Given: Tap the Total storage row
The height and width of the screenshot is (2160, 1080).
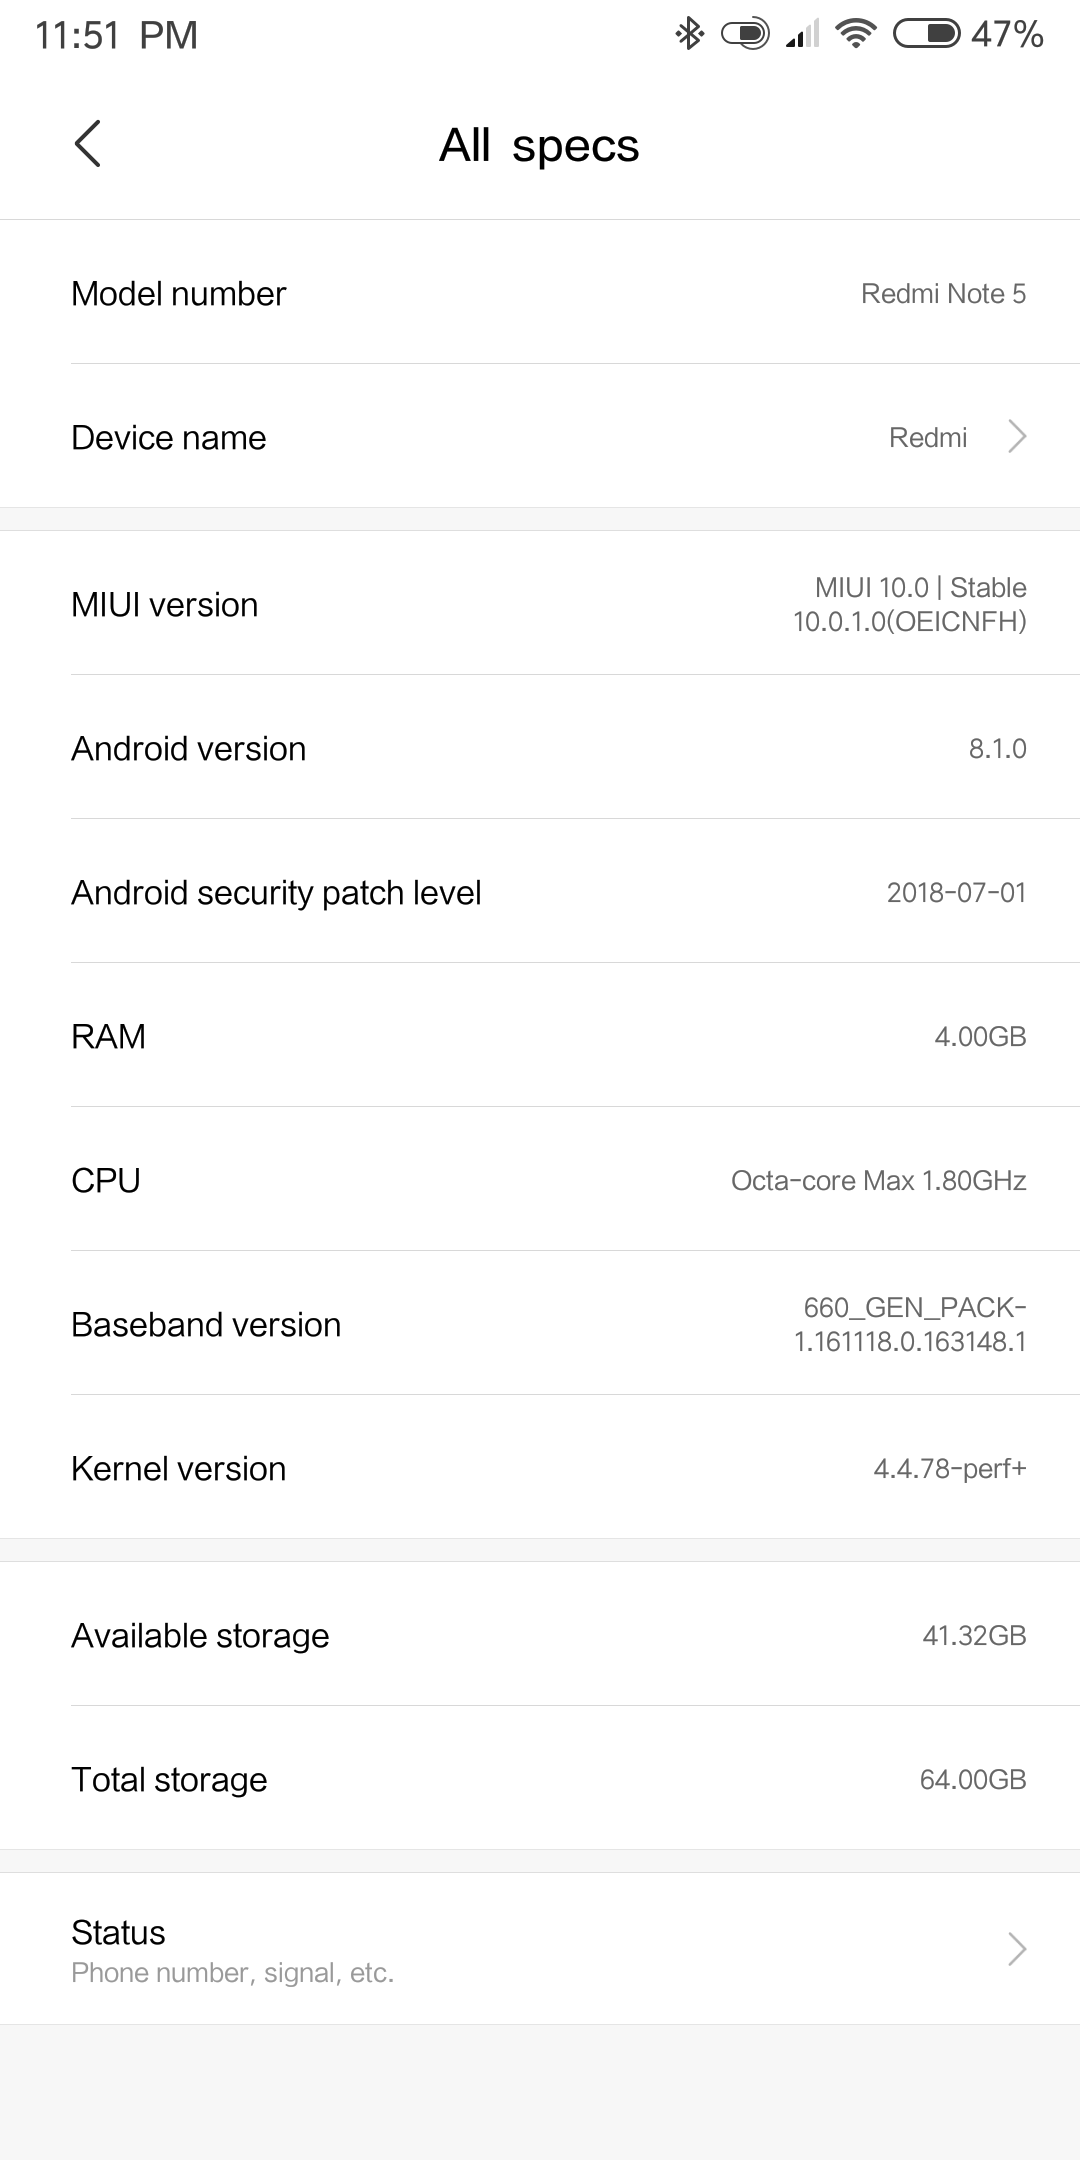Looking at the screenshot, I should 540,1779.
